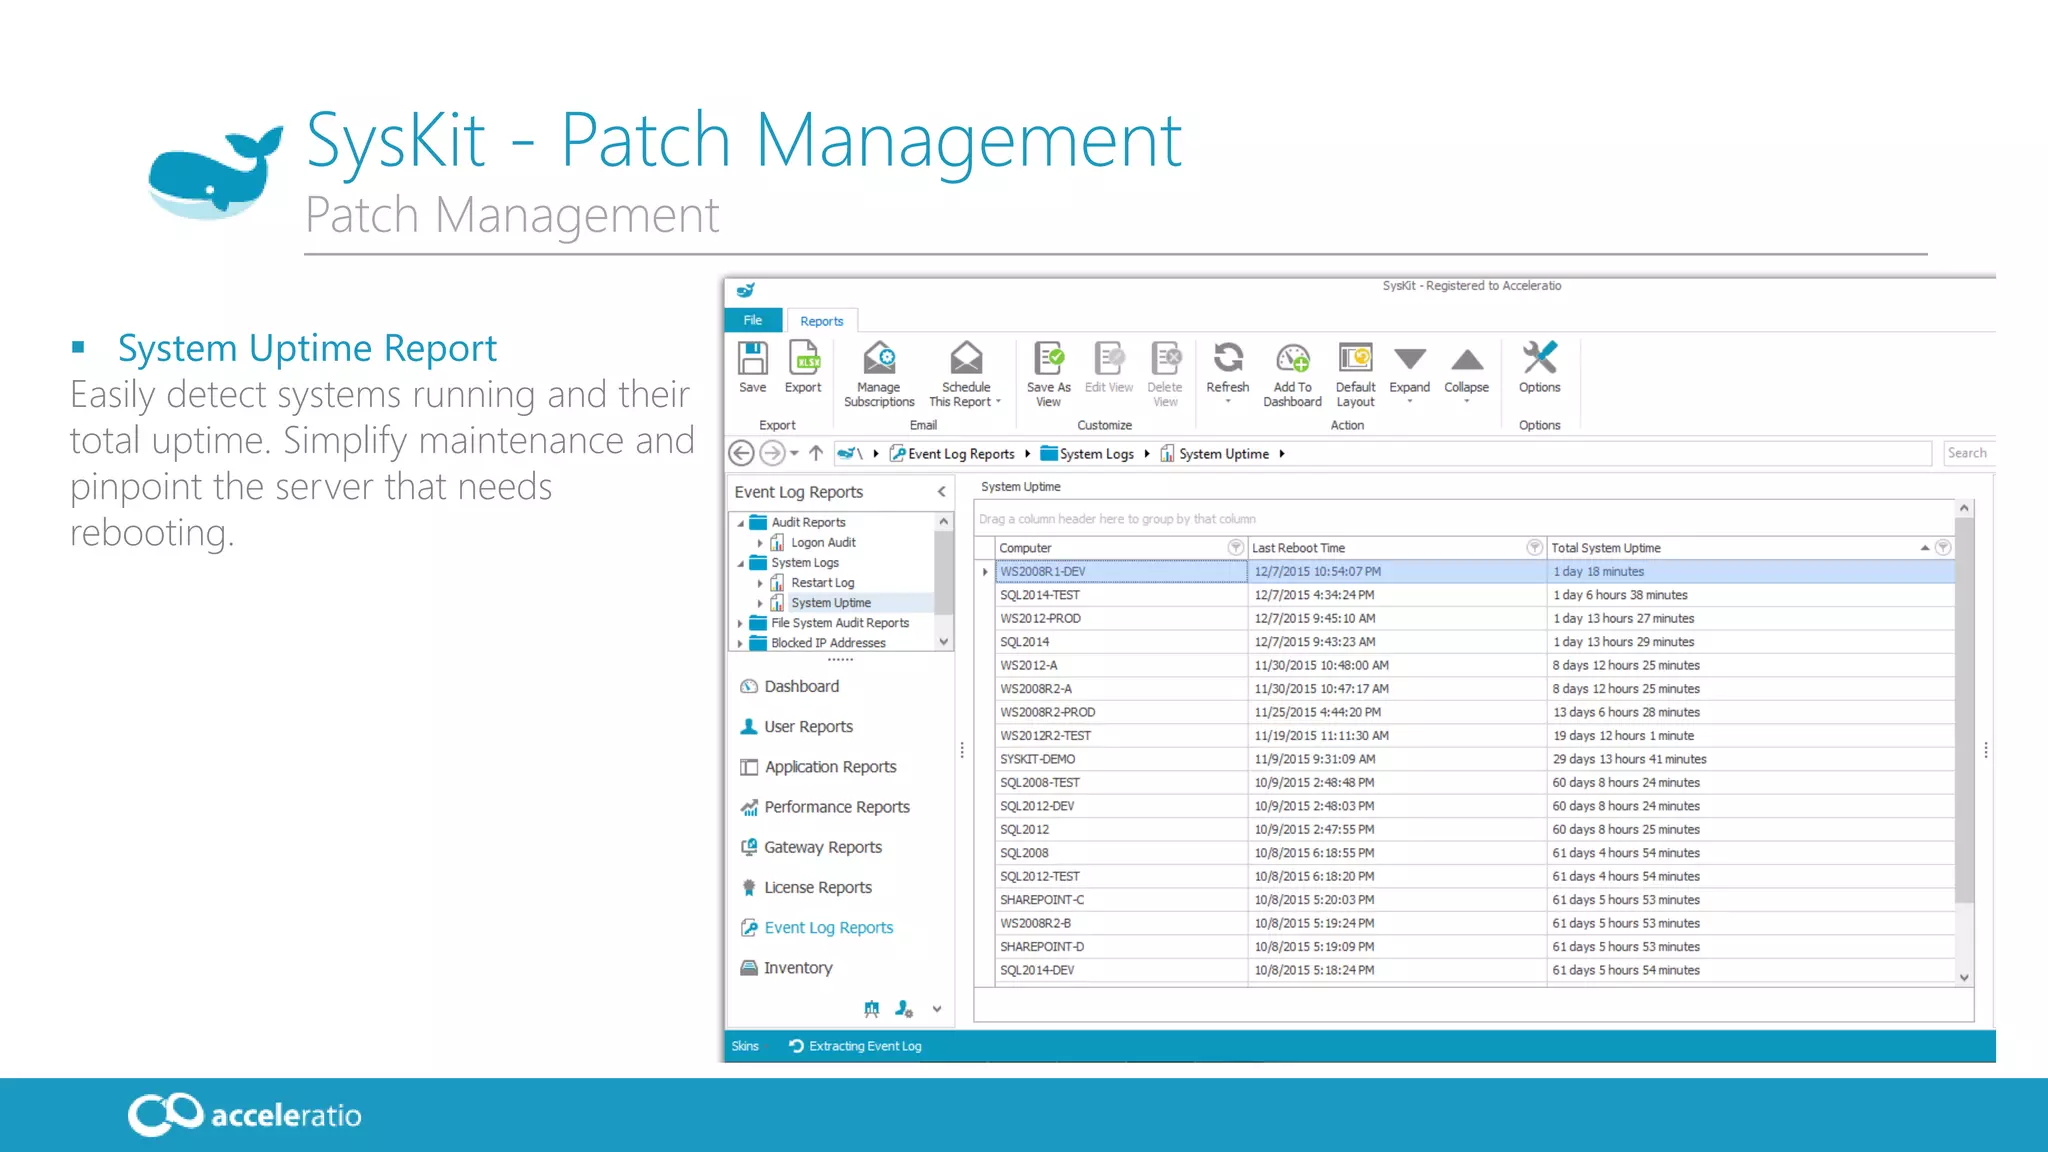Expand the Restart Log tree node

(x=760, y=583)
